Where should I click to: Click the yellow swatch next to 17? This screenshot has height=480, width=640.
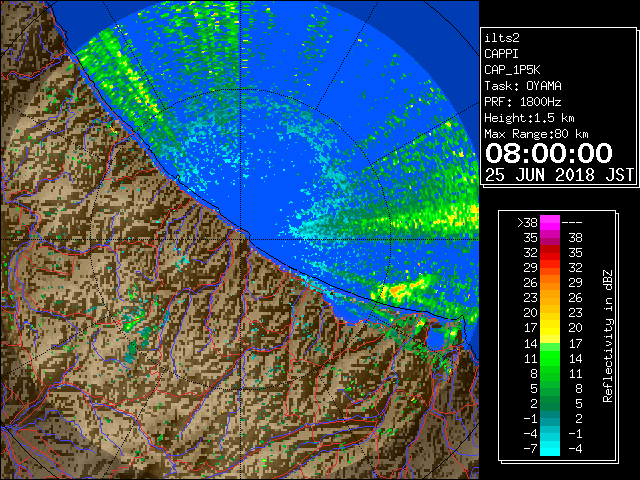point(550,328)
